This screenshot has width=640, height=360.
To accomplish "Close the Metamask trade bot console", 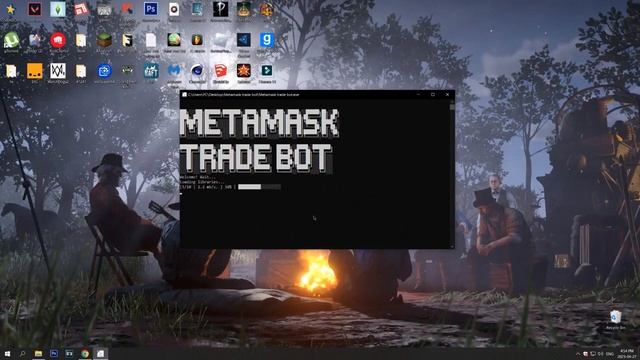I will coord(447,94).
